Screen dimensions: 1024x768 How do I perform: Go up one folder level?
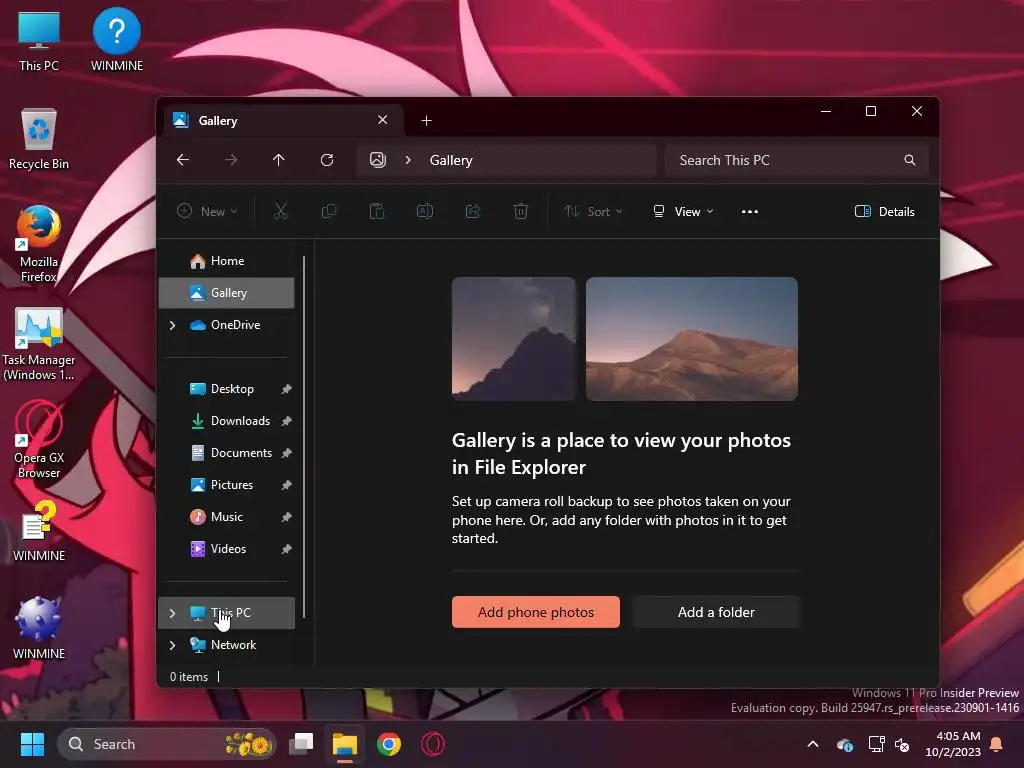pos(279,160)
